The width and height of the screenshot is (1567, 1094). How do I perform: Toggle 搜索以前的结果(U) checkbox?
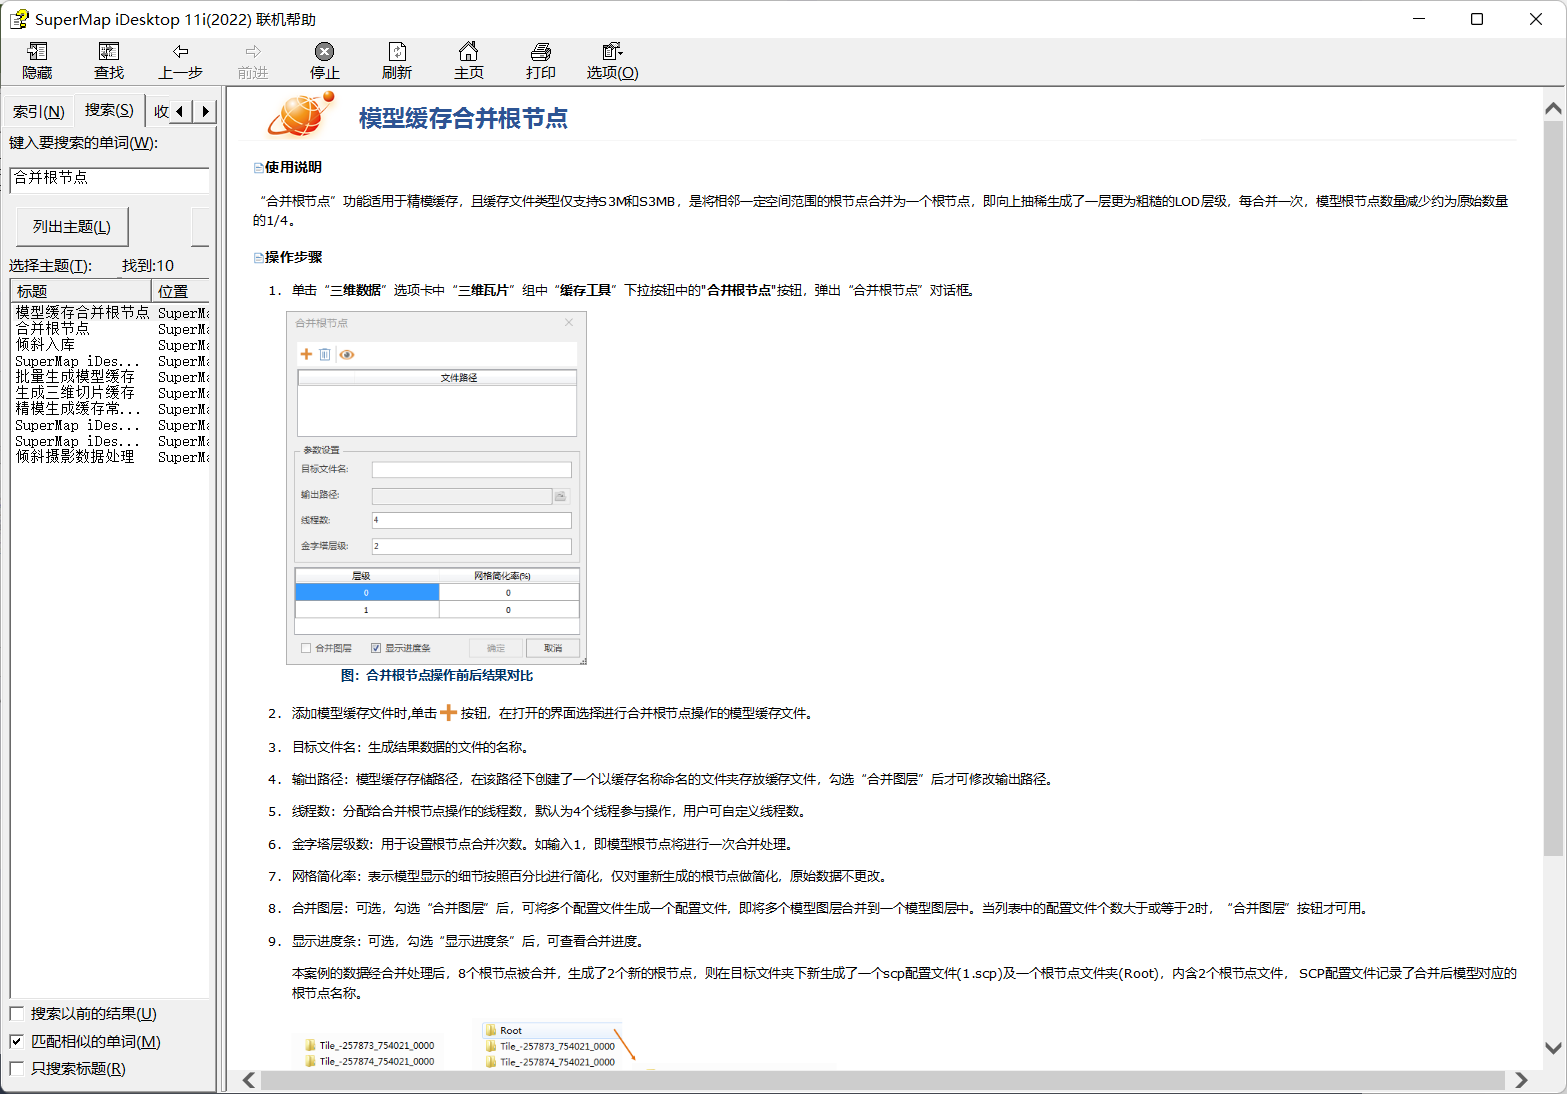pos(17,1013)
